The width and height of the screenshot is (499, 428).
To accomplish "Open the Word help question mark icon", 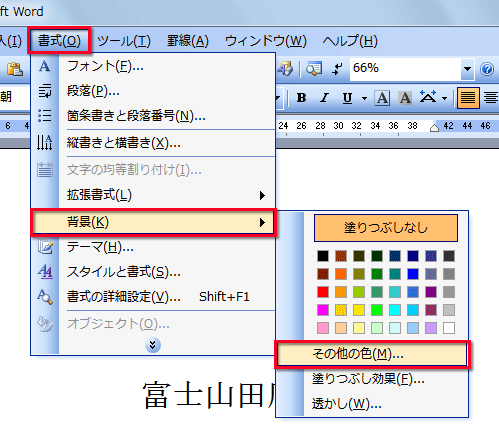I will 487,69.
